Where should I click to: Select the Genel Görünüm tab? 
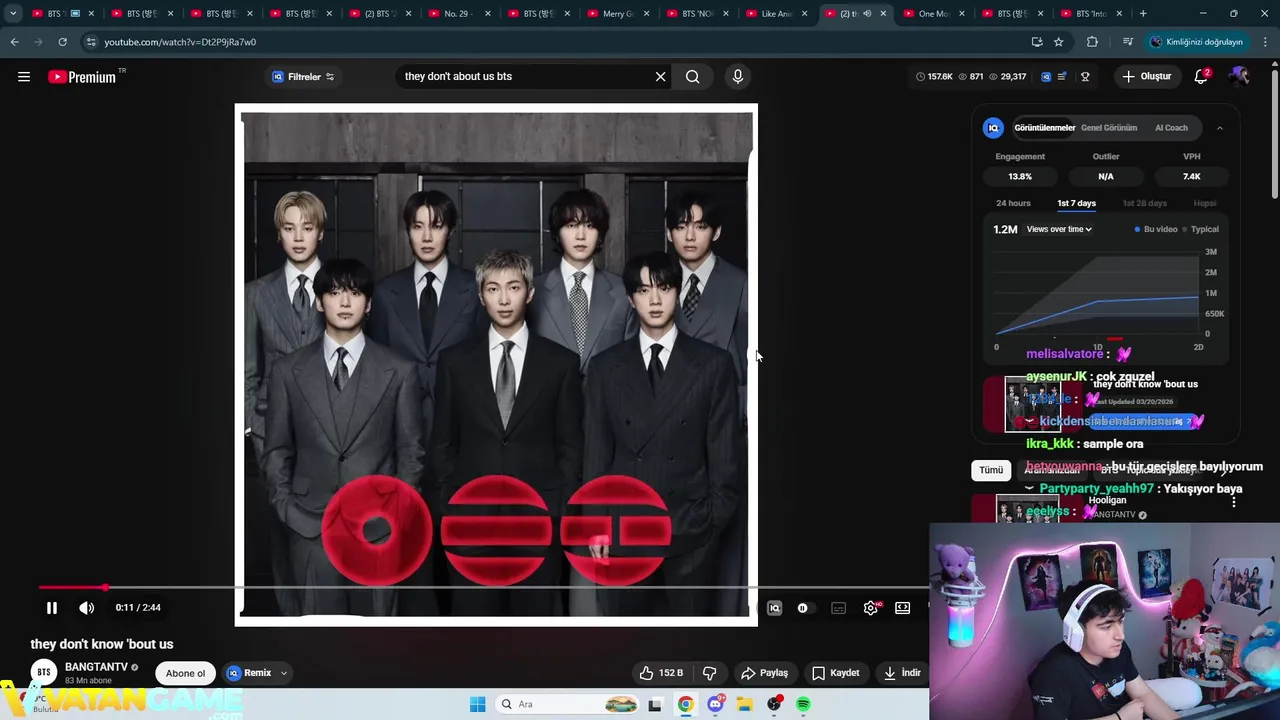1109,128
